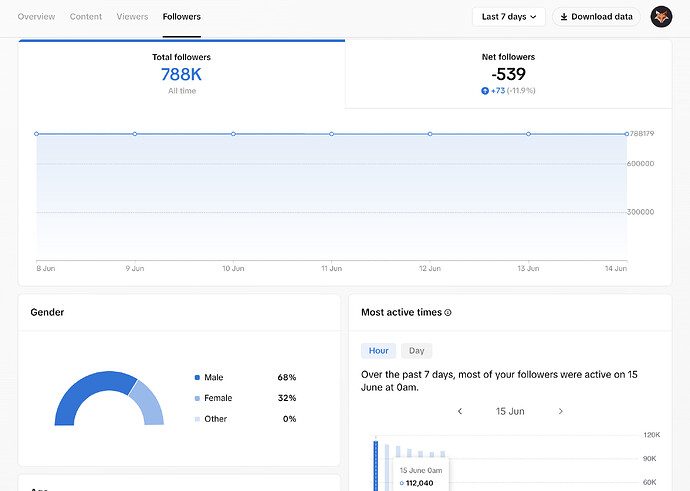Click the highlighted 0am bar in chart
This screenshot has height=491, width=690.
tap(375, 466)
